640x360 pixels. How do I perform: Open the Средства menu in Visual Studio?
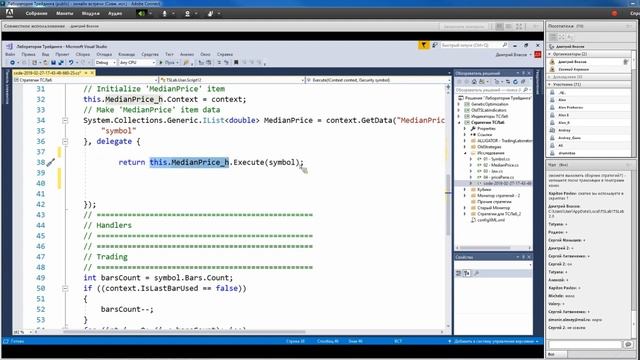150,54
